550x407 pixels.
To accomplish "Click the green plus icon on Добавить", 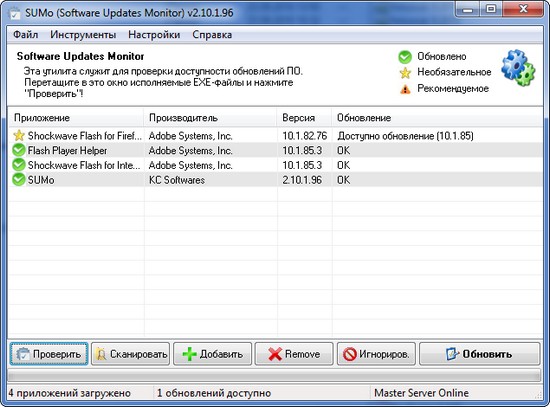I will coord(190,354).
